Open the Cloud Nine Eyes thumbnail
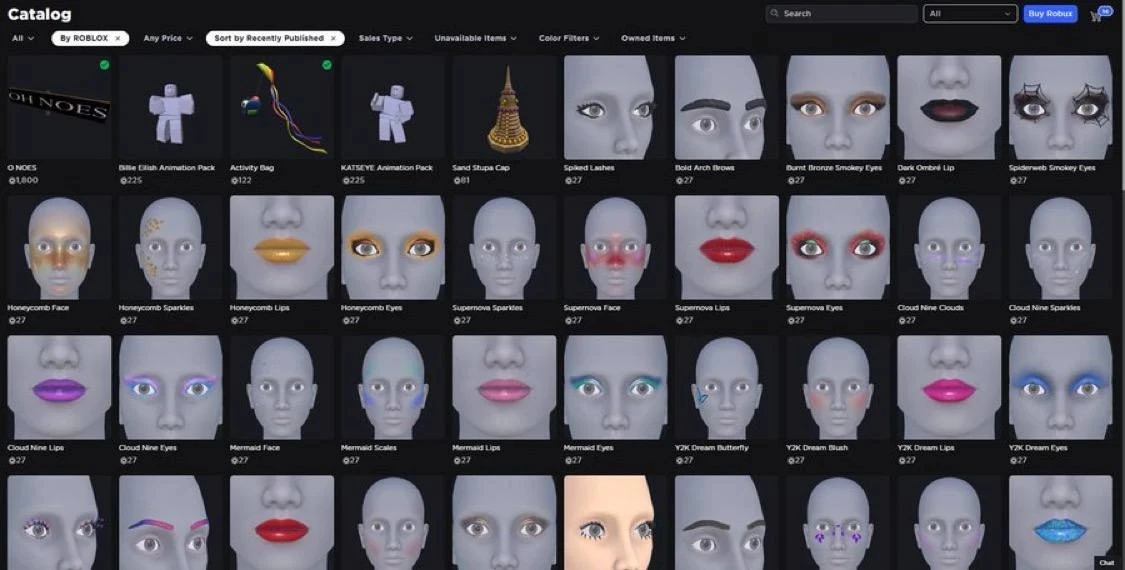This screenshot has height=570, width=1125. click(171, 387)
